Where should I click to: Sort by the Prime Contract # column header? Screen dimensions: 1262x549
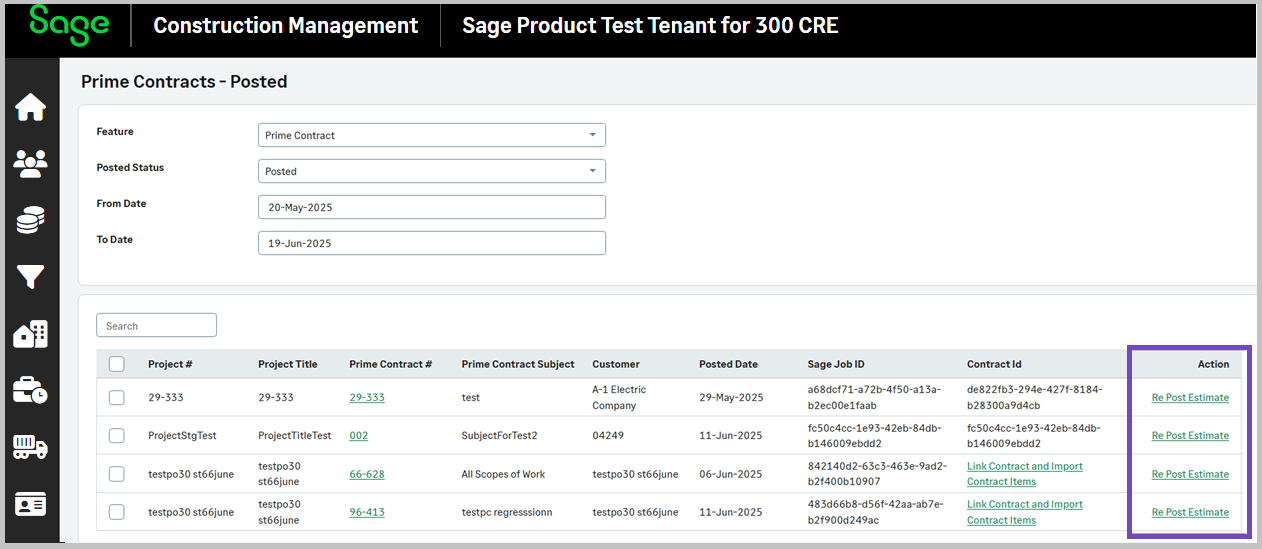391,364
